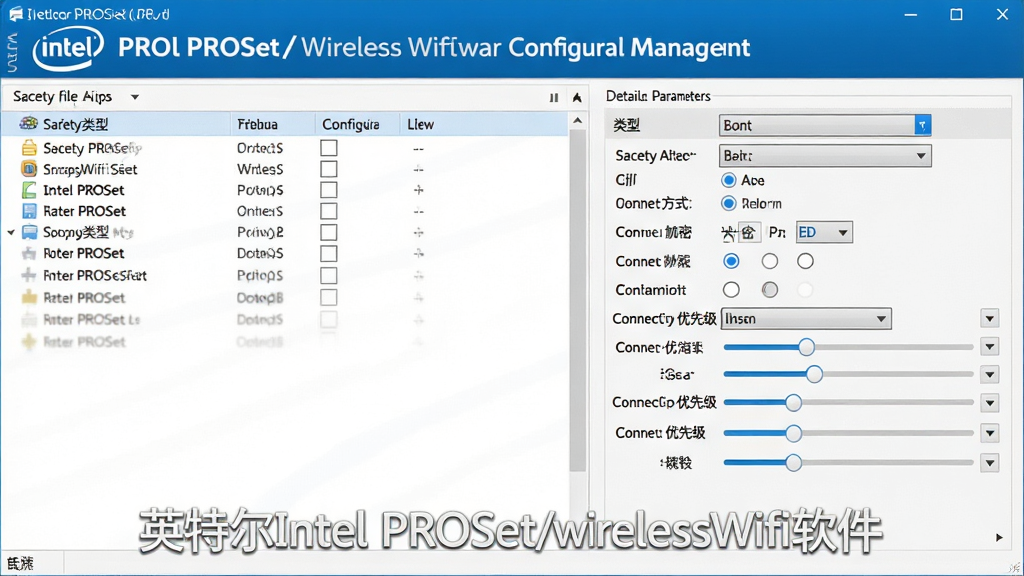This screenshot has height=576, width=1024.
Task: Open the Sacety Altec Baitz dropdown
Action: click(825, 155)
